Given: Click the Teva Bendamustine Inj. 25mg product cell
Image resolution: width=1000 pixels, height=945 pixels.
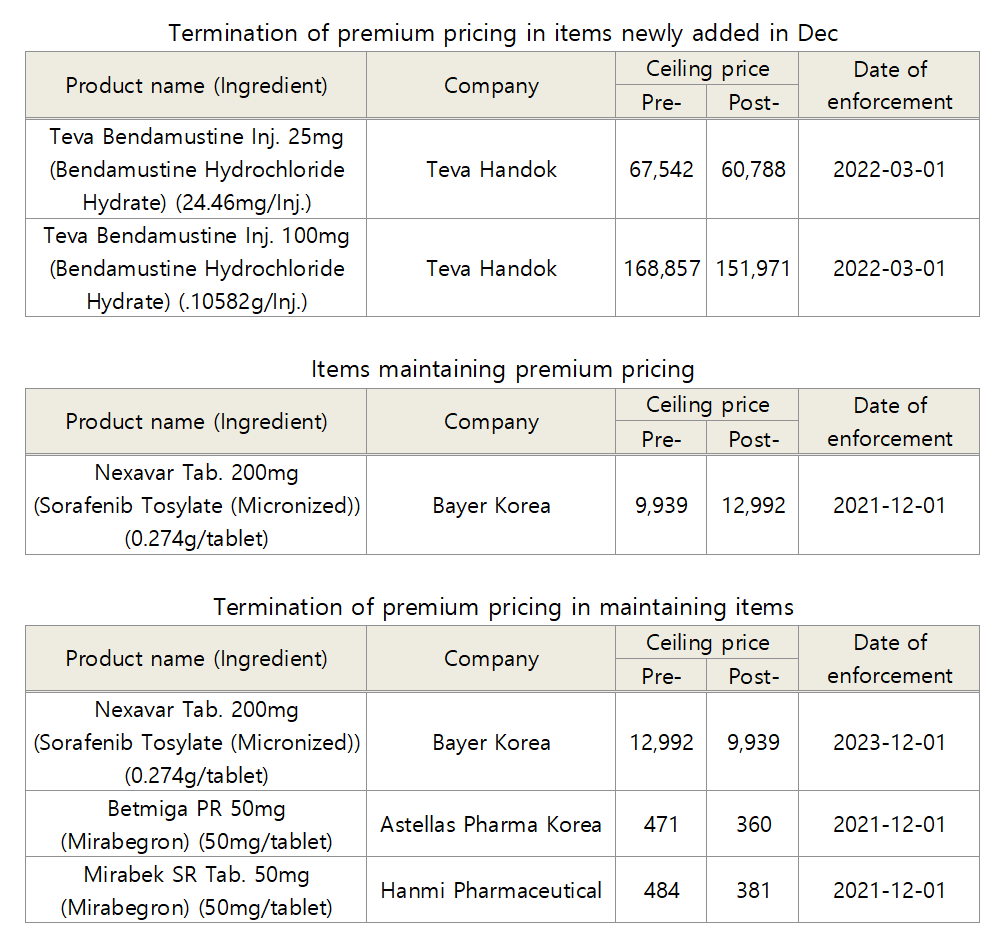Looking at the screenshot, I should click(196, 169).
